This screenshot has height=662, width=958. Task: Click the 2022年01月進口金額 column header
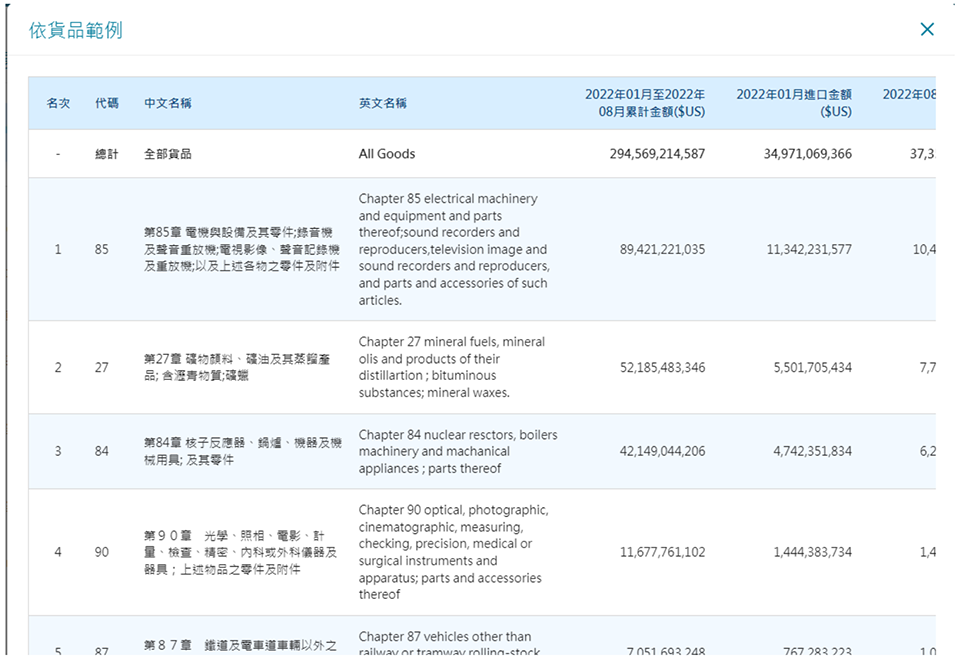click(x=794, y=103)
